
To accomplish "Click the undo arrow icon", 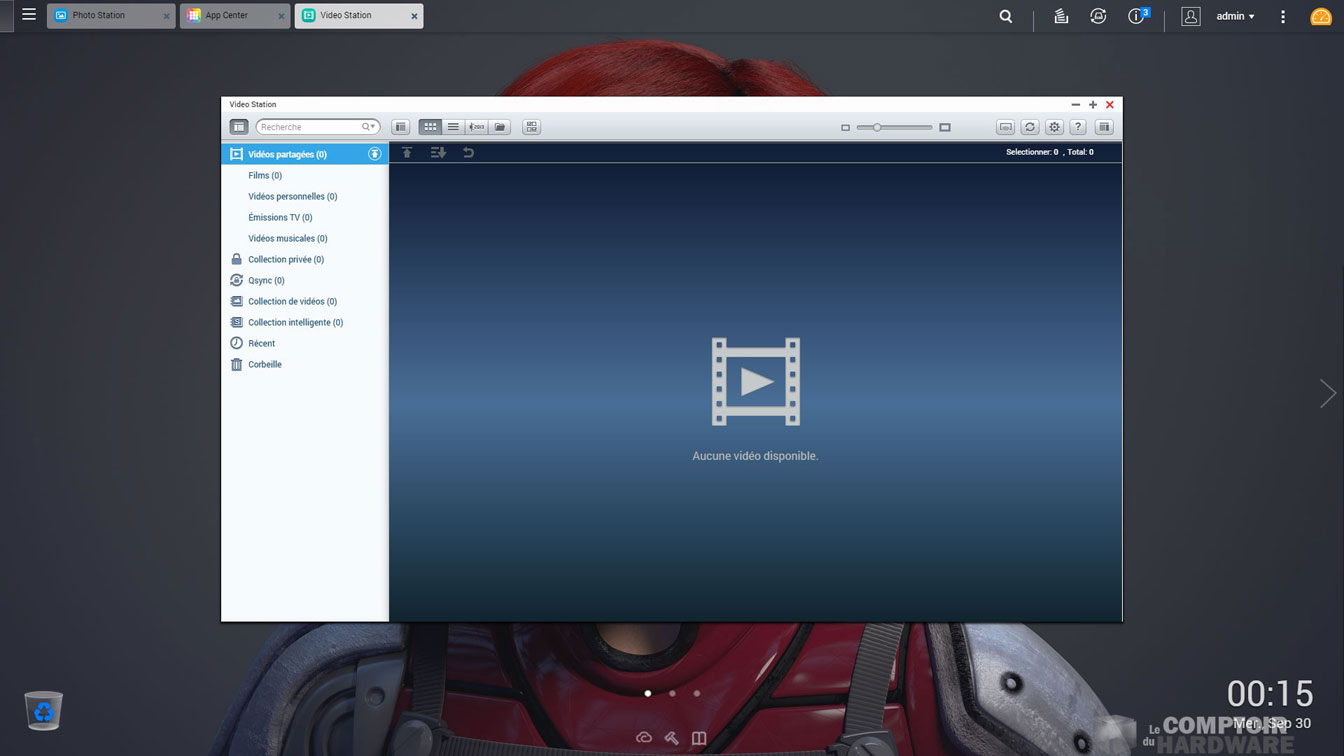I will tap(468, 153).
